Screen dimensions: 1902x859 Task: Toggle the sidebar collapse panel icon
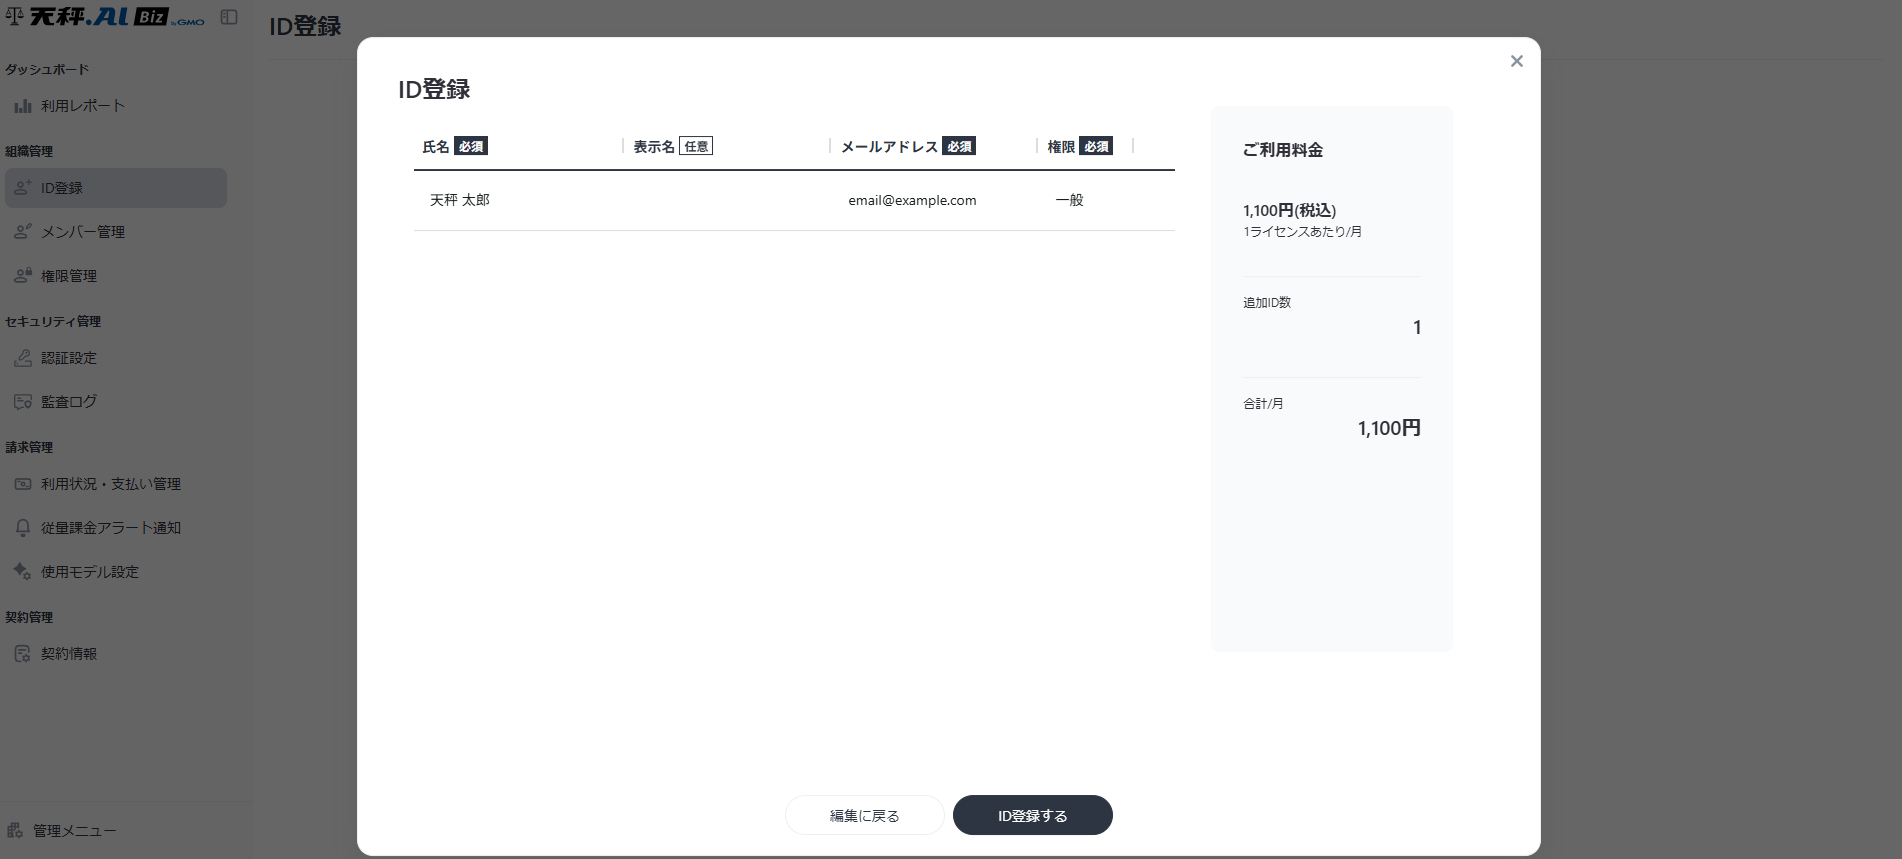point(229,17)
